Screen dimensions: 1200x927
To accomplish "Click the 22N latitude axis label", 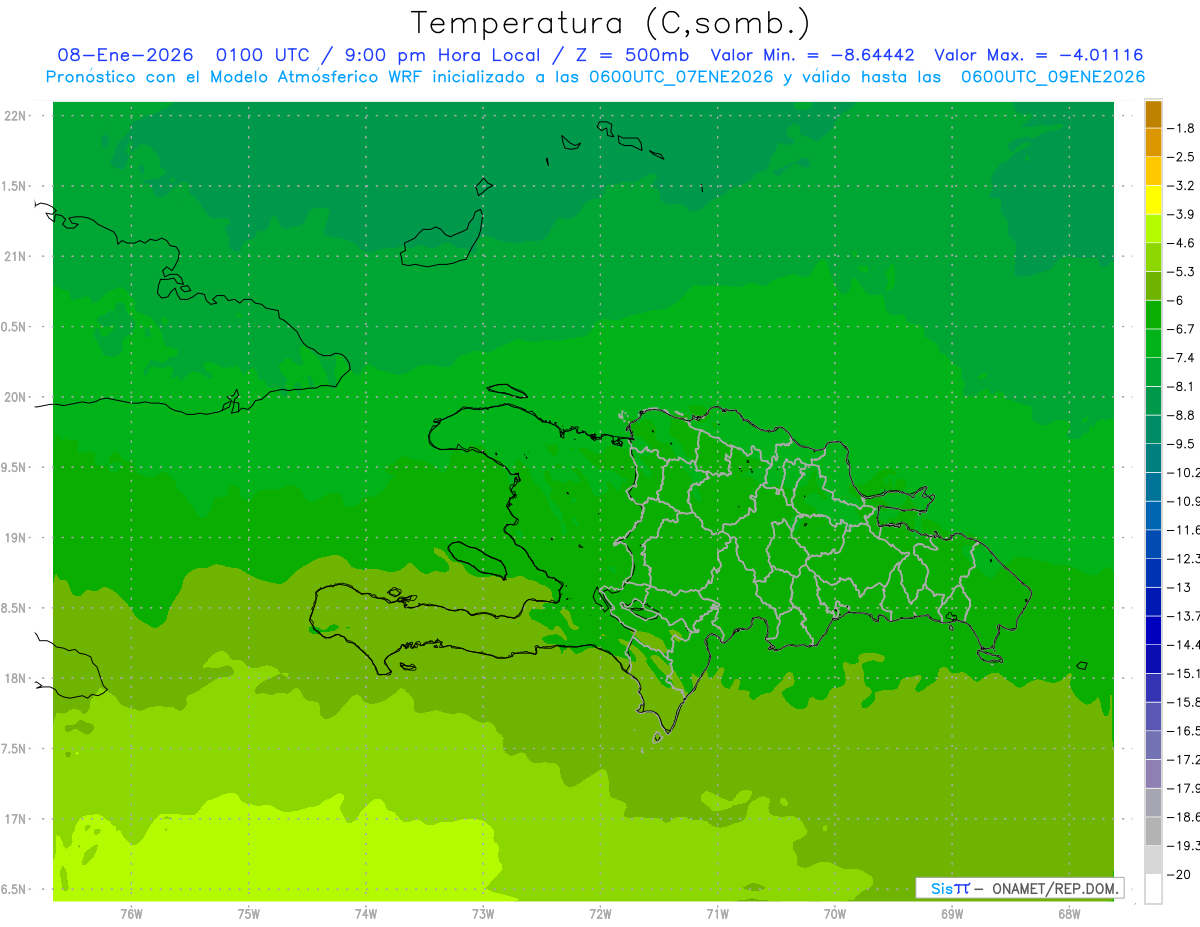I will (15, 116).
